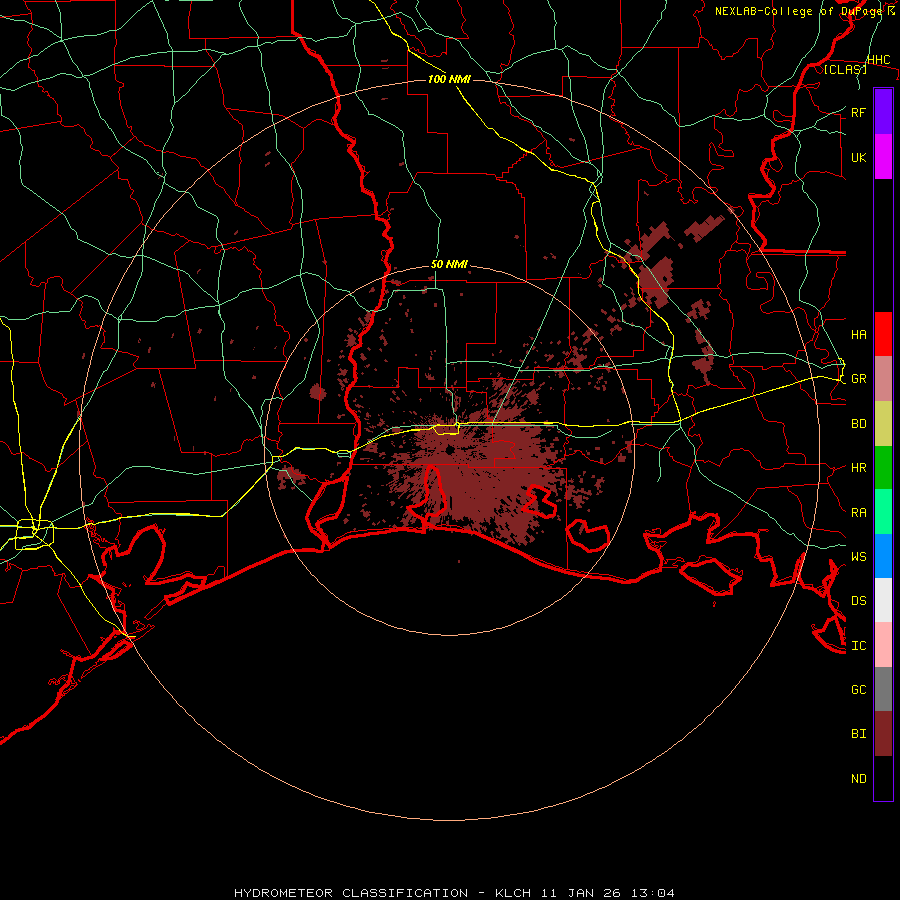
Task: Click the red HA color swatch
Action: [883, 334]
